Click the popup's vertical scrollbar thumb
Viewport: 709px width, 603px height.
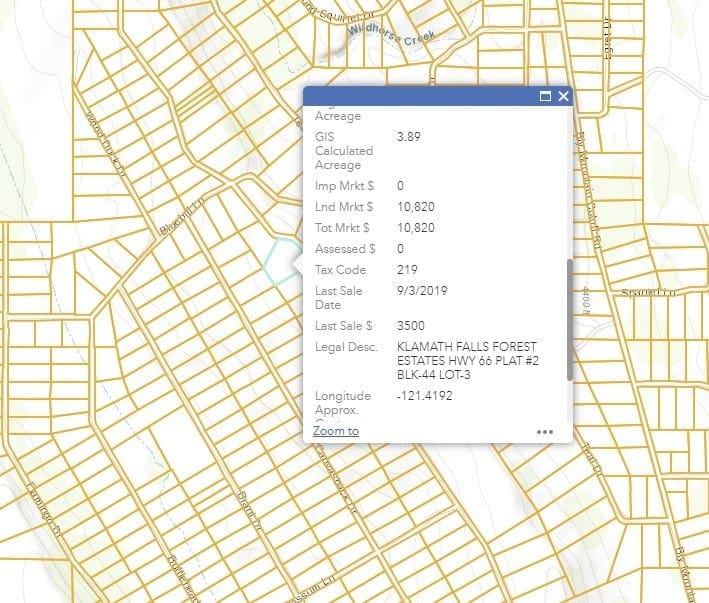(570, 320)
